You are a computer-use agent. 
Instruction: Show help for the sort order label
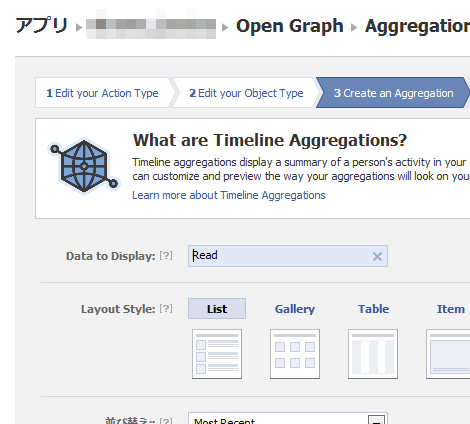tap(166, 421)
